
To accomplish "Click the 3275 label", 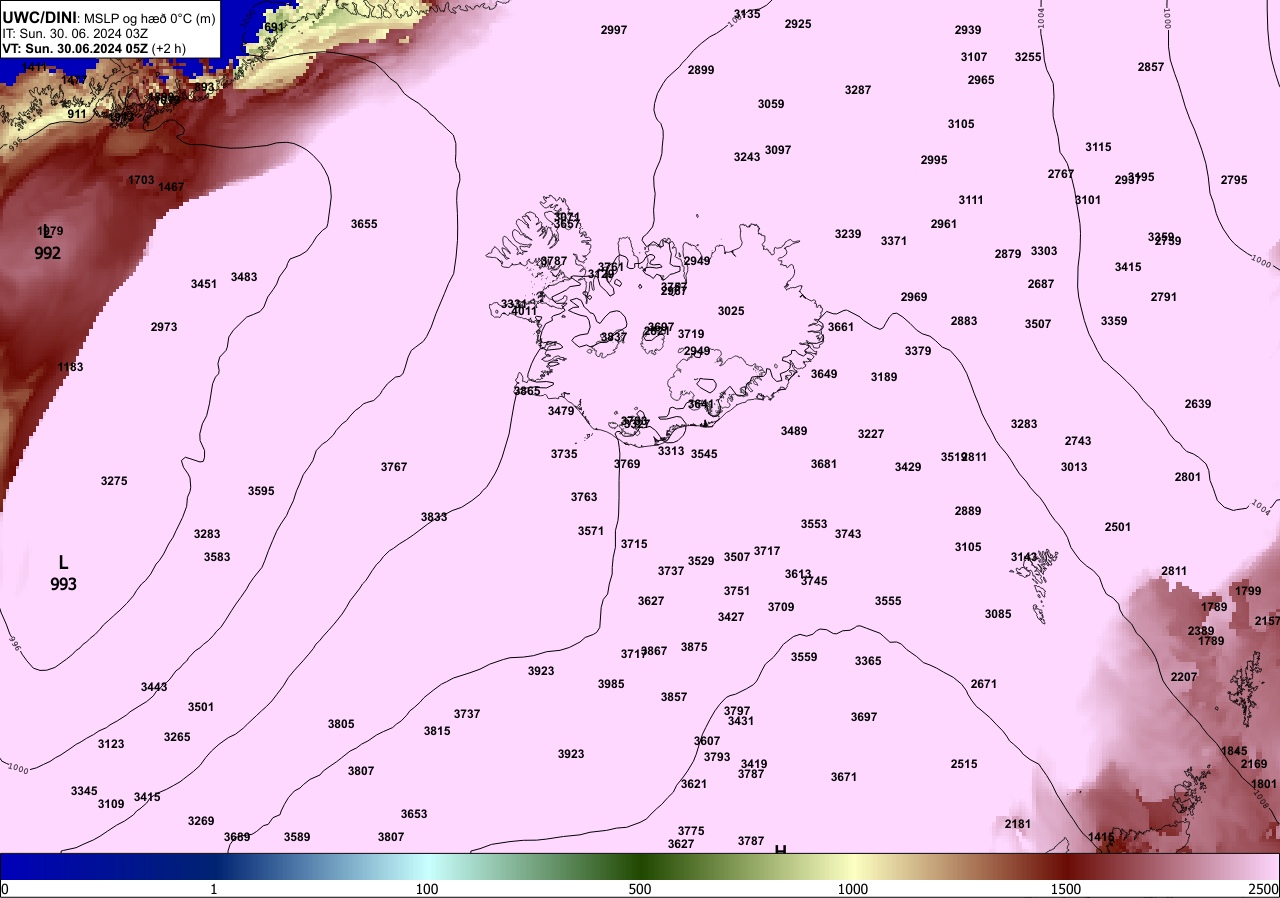I will coord(114,481).
